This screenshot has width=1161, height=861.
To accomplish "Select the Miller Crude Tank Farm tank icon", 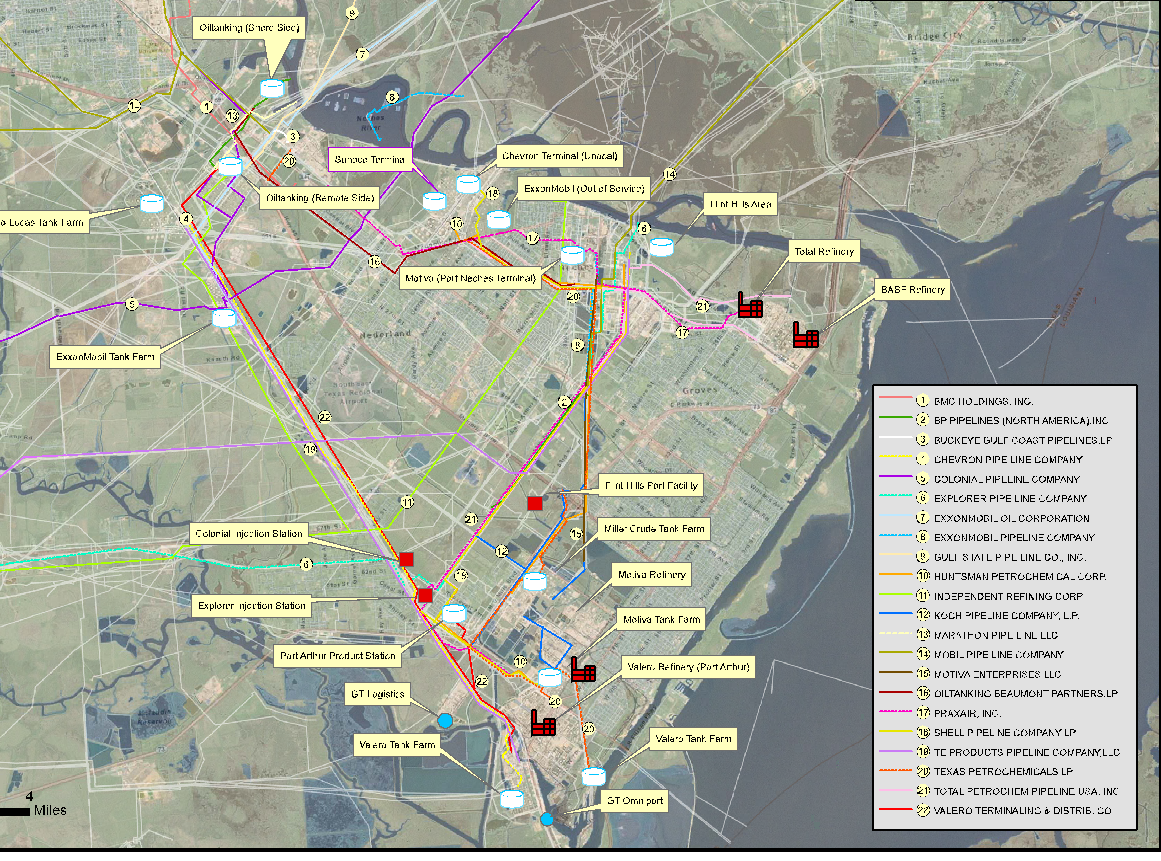I will click(x=535, y=581).
